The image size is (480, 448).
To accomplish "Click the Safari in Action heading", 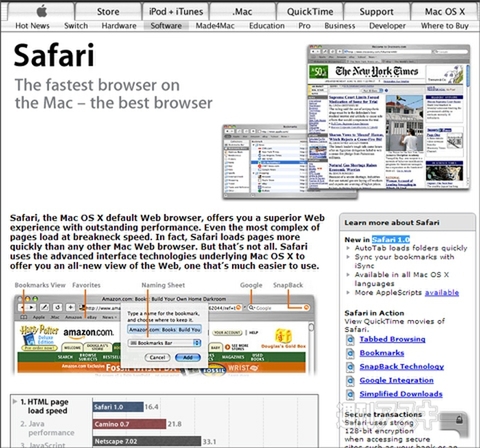I will 374,313.
